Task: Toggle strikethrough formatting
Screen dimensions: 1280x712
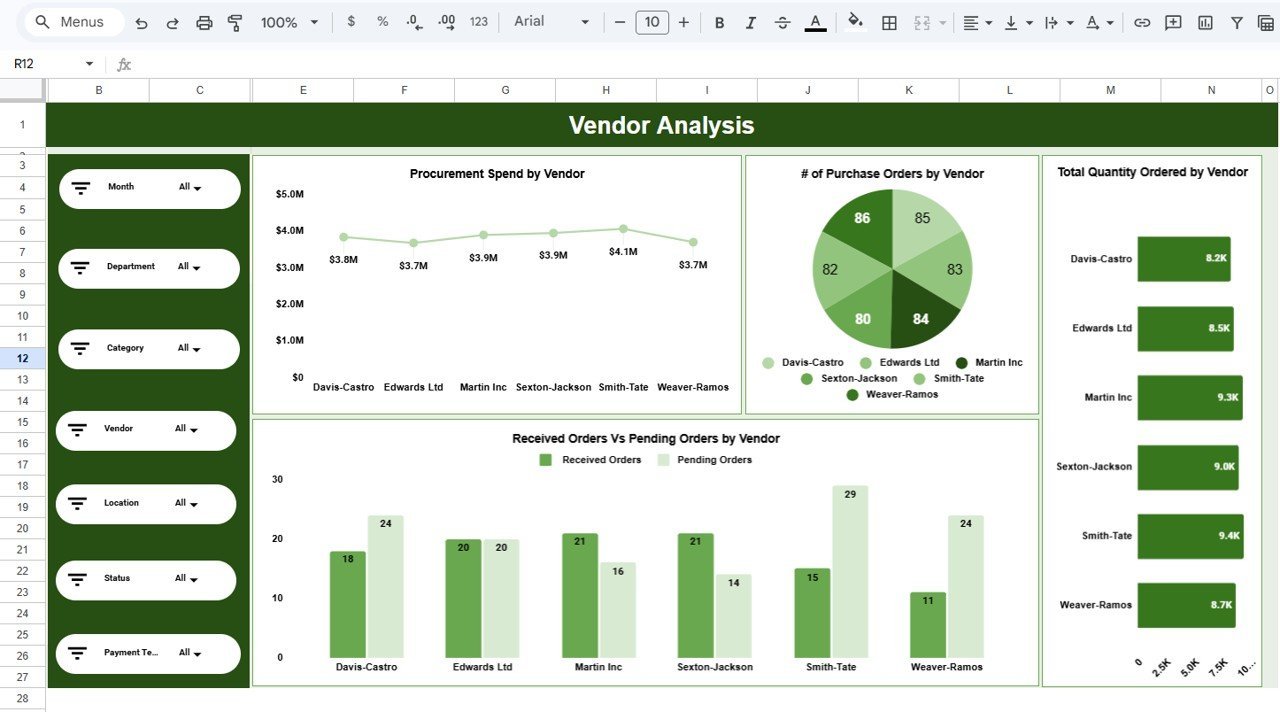Action: coord(783,22)
